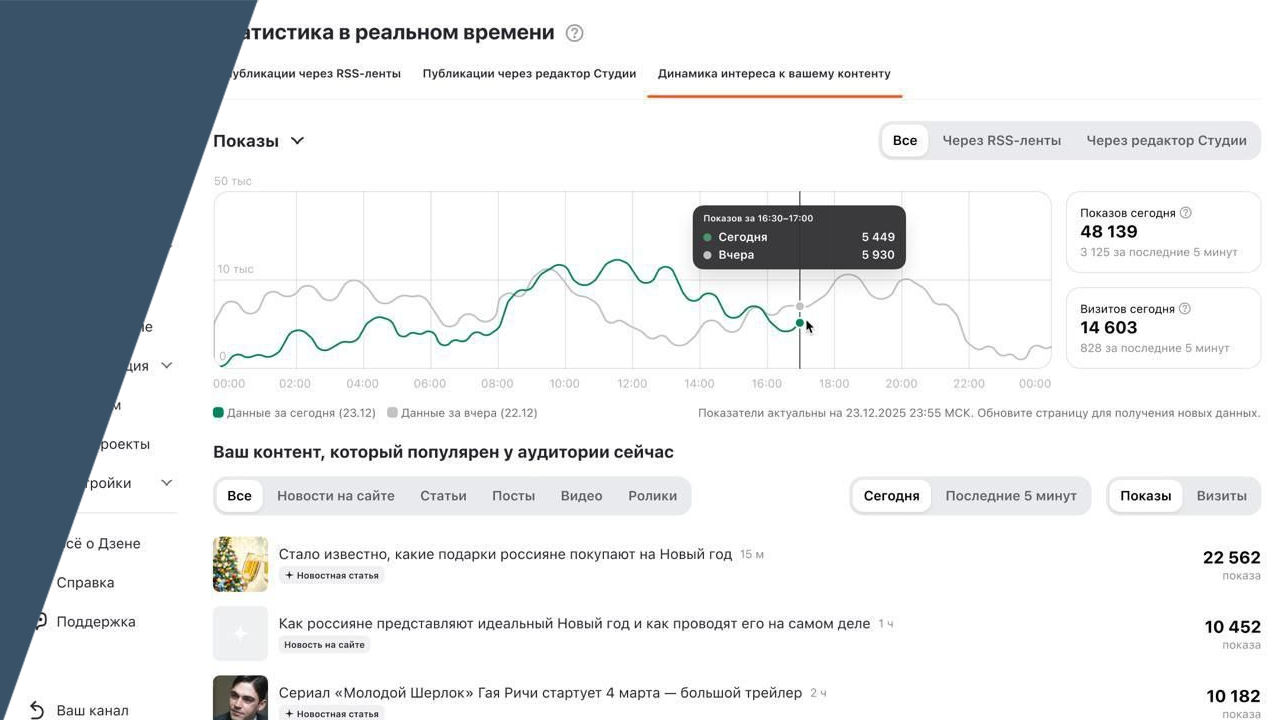The image size is (1280, 720).
Task: Click the back arrow icon beside 'Ваш канал'
Action: [x=37, y=710]
